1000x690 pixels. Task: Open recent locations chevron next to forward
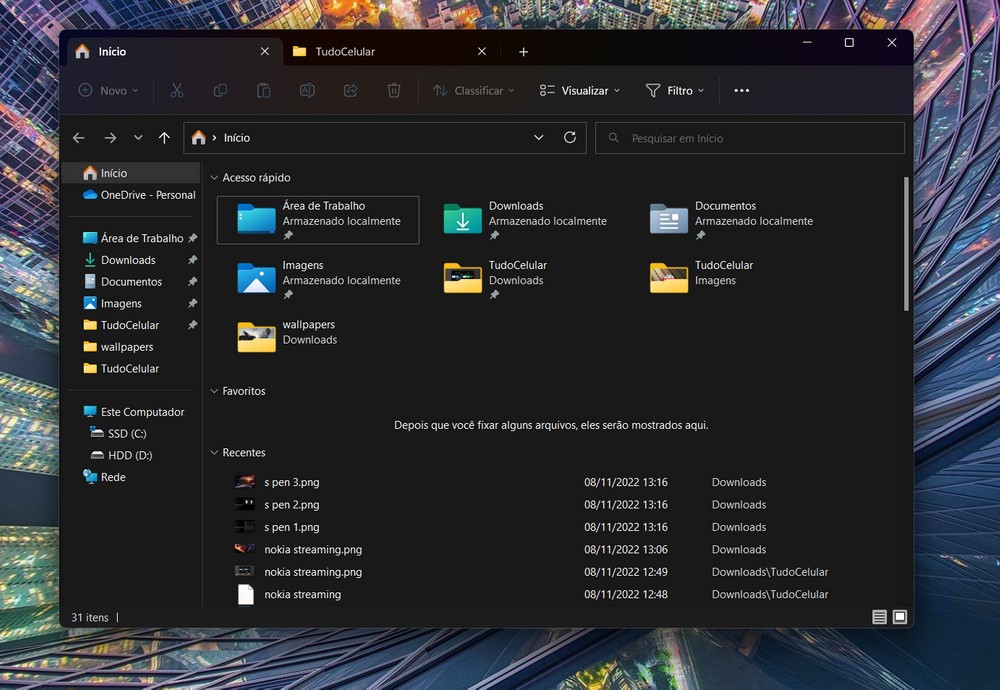[138, 138]
